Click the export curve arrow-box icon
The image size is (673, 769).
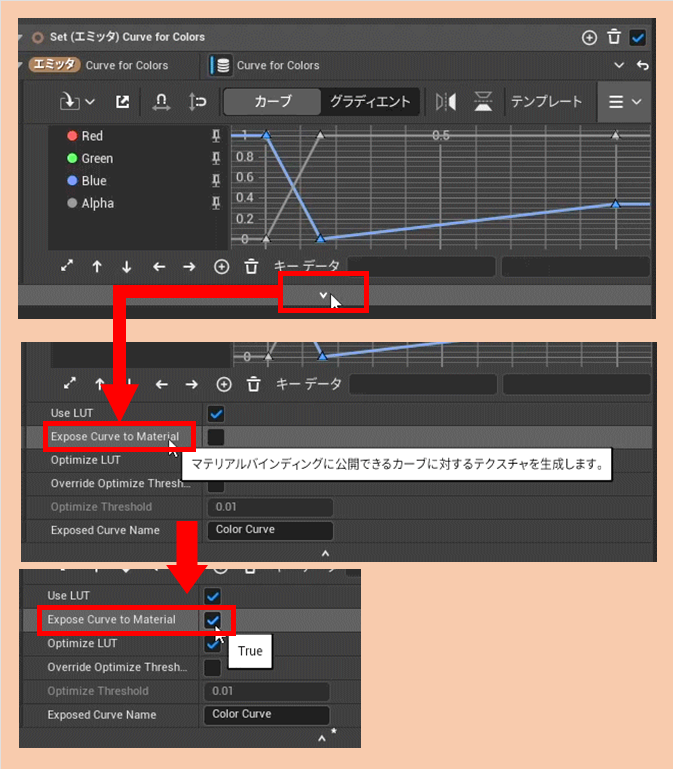pyautogui.click(x=123, y=102)
